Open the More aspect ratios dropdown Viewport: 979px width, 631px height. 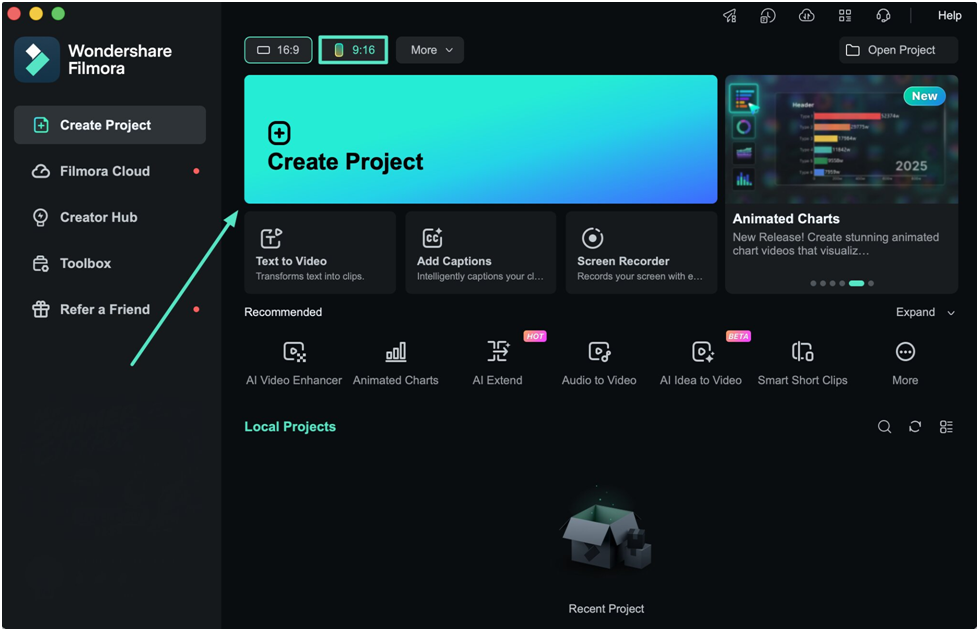point(430,50)
